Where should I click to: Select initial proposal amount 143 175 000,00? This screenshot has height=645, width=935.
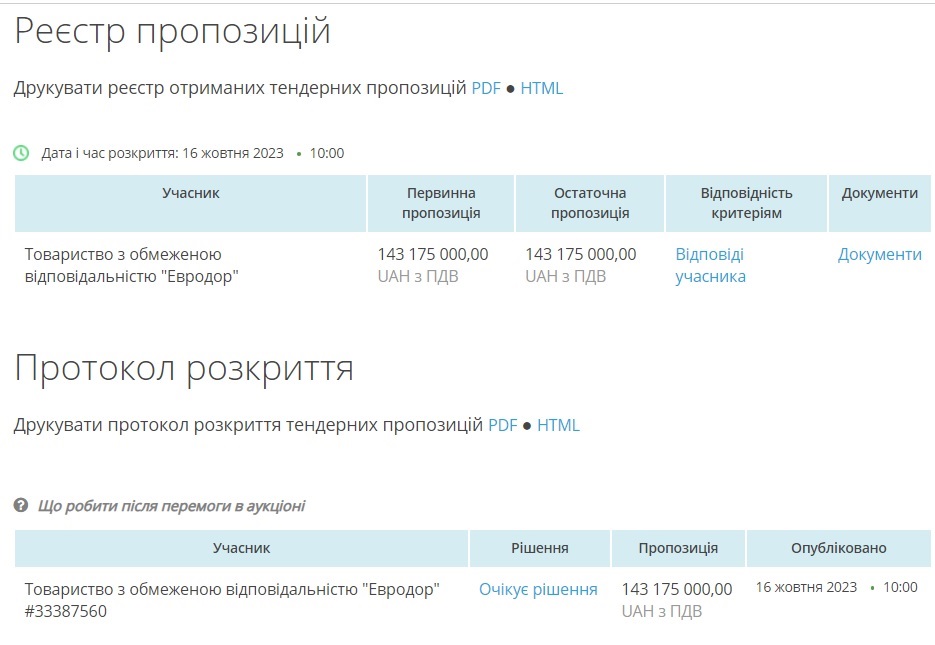pos(433,255)
